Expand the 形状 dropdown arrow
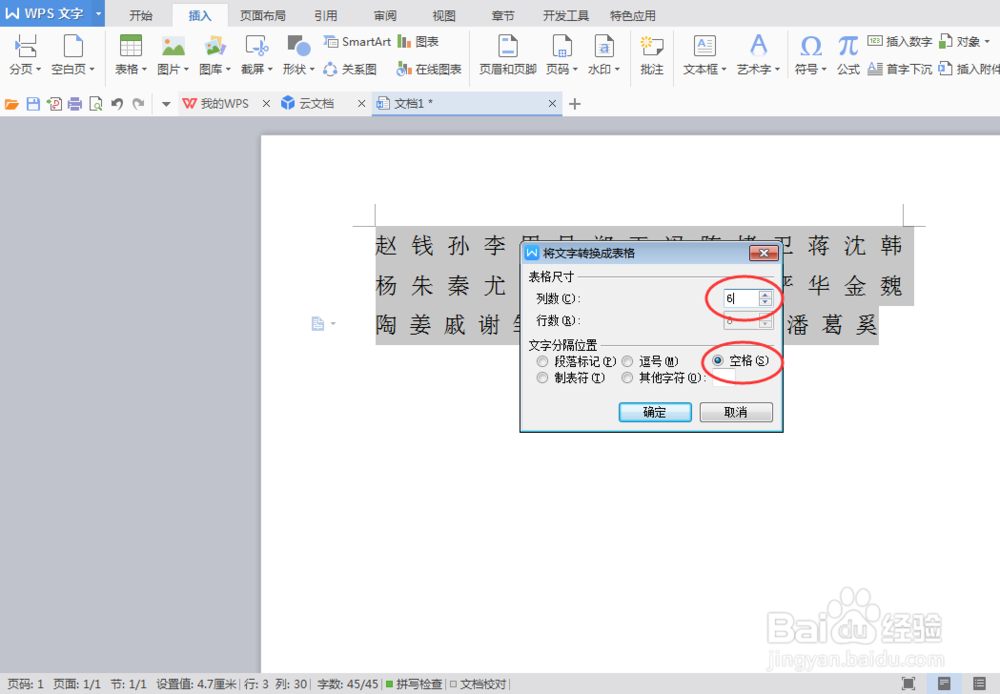1000x694 pixels. pyautogui.click(x=312, y=70)
